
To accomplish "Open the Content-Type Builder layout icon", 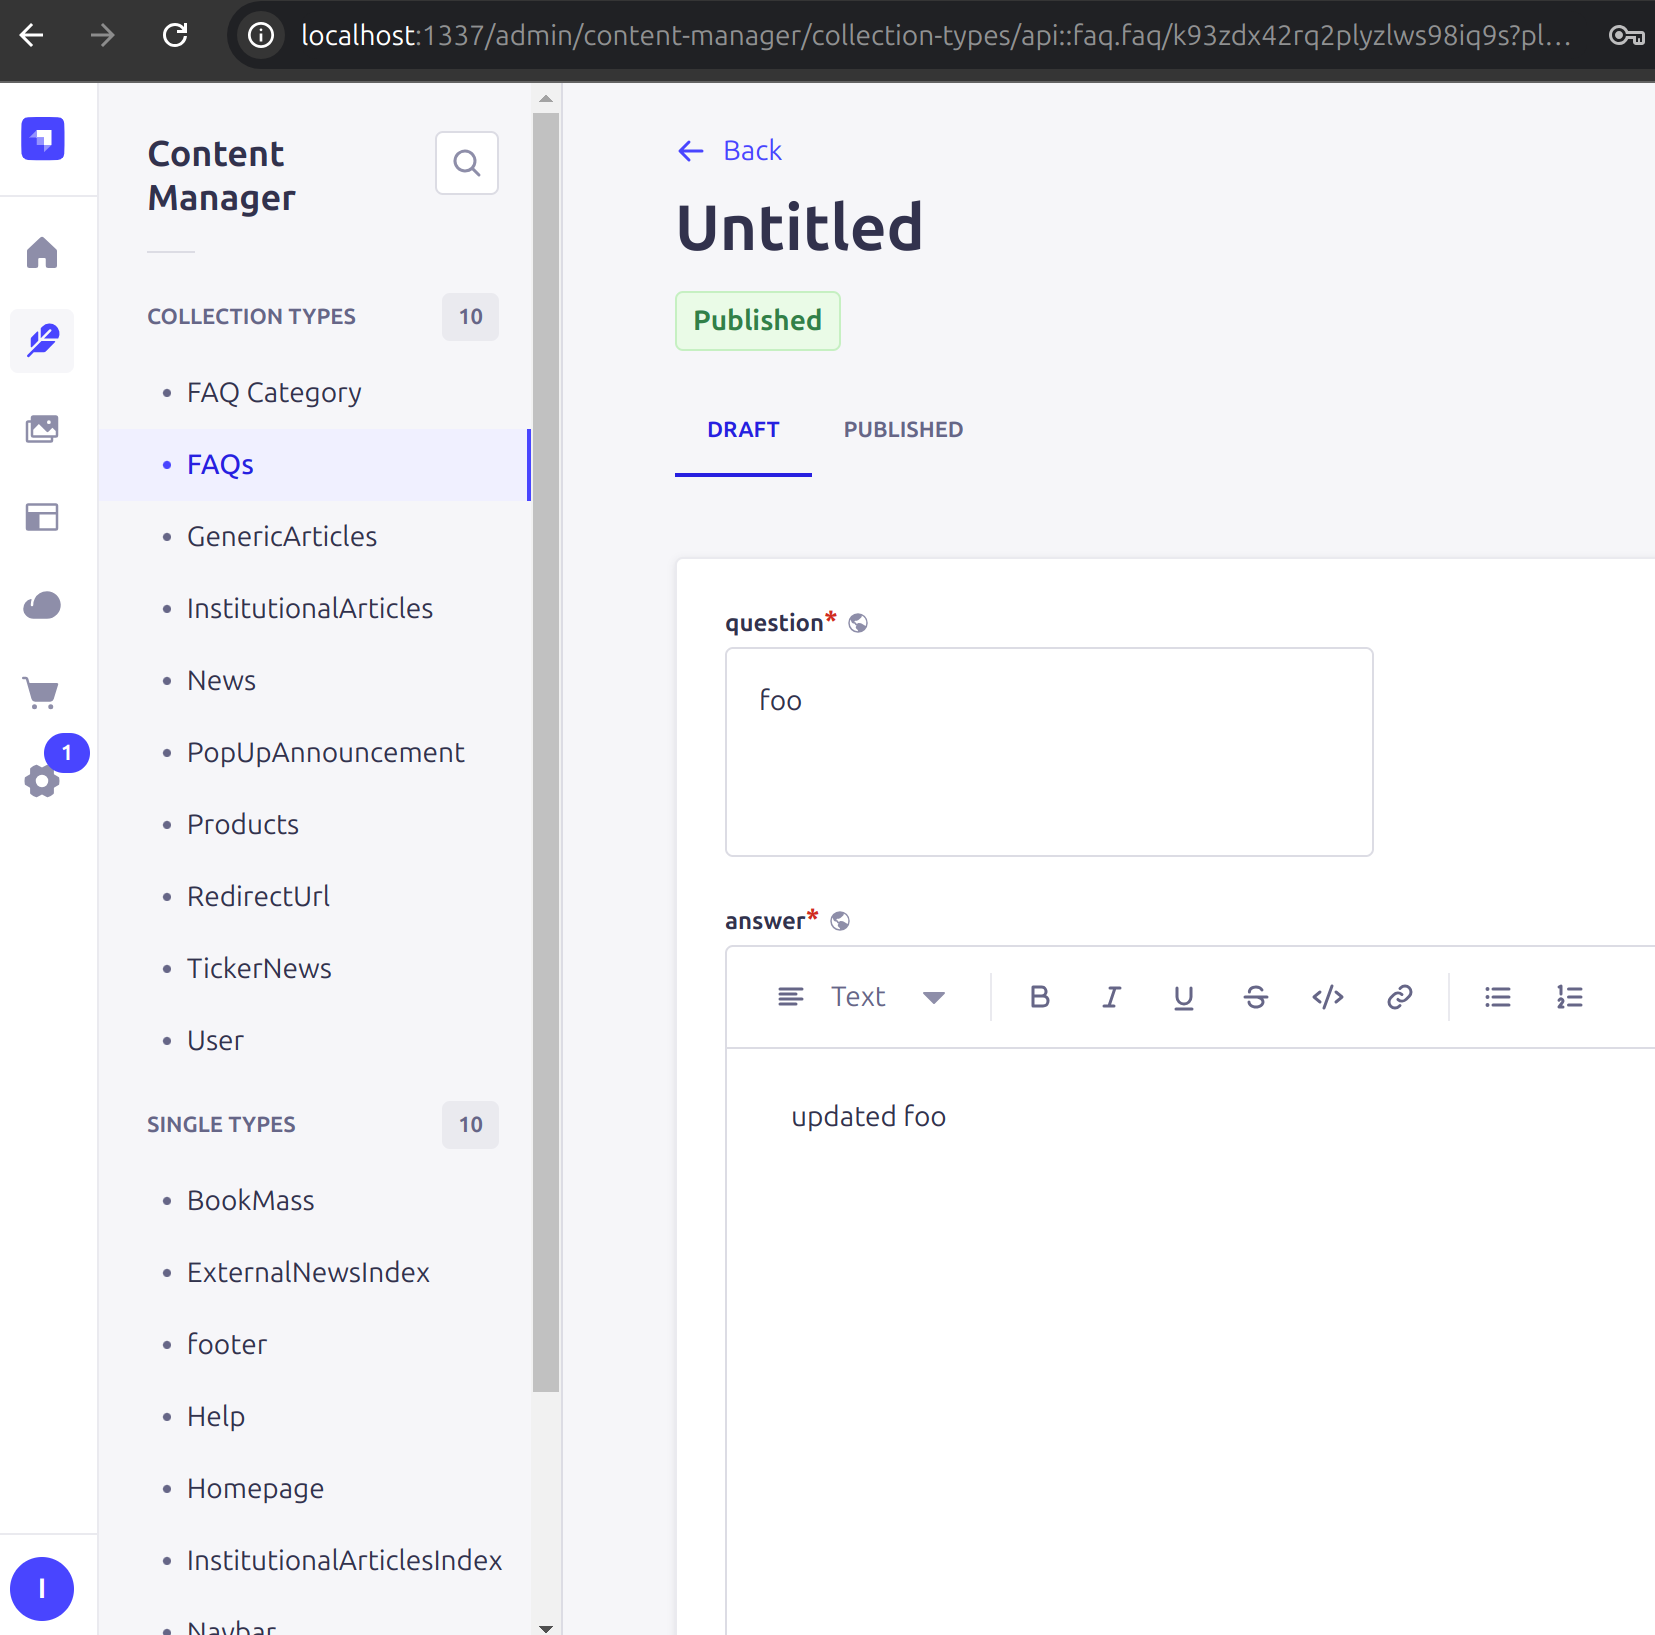I will tap(42, 517).
